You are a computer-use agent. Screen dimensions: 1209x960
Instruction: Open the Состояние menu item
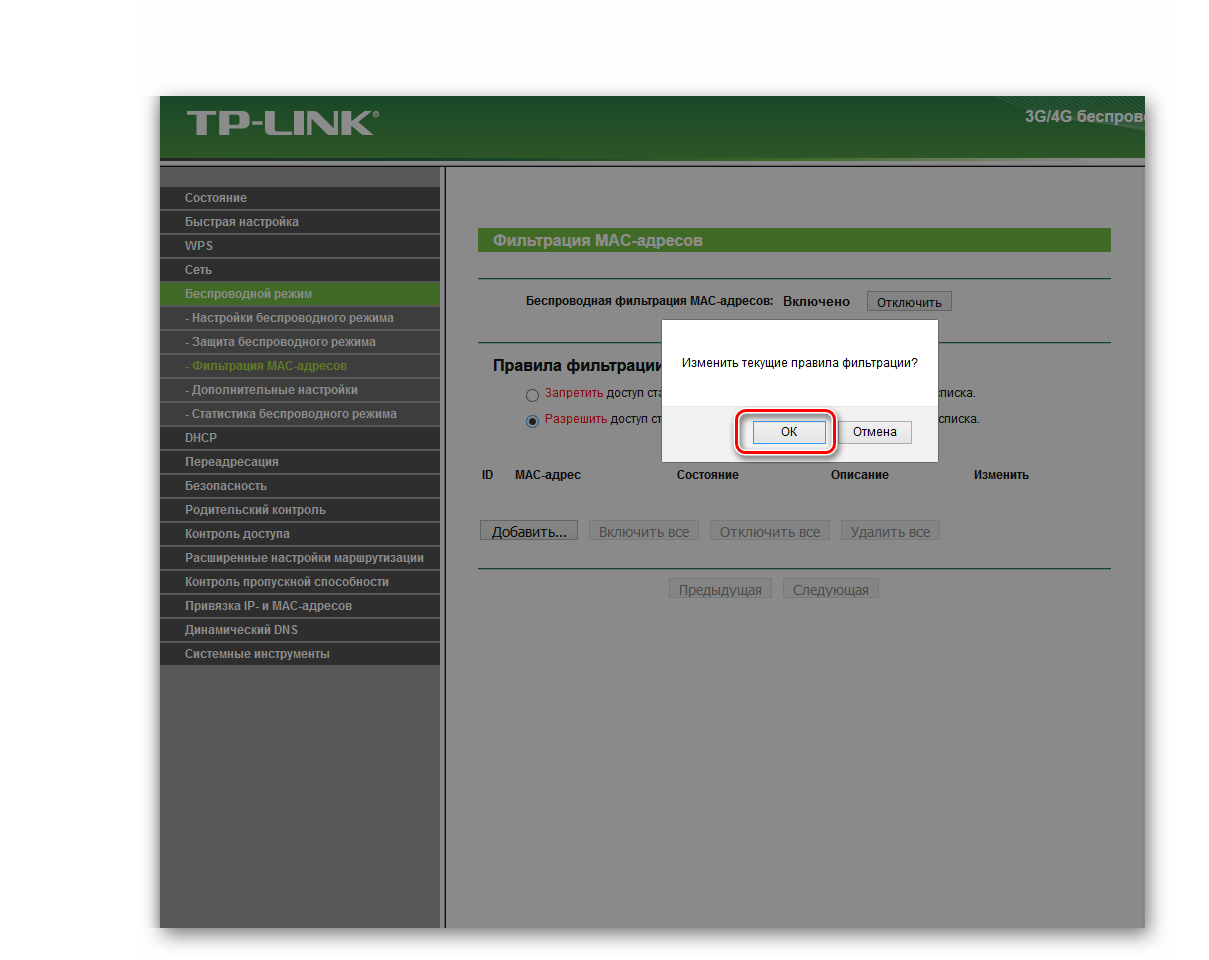pyautogui.click(x=216, y=198)
